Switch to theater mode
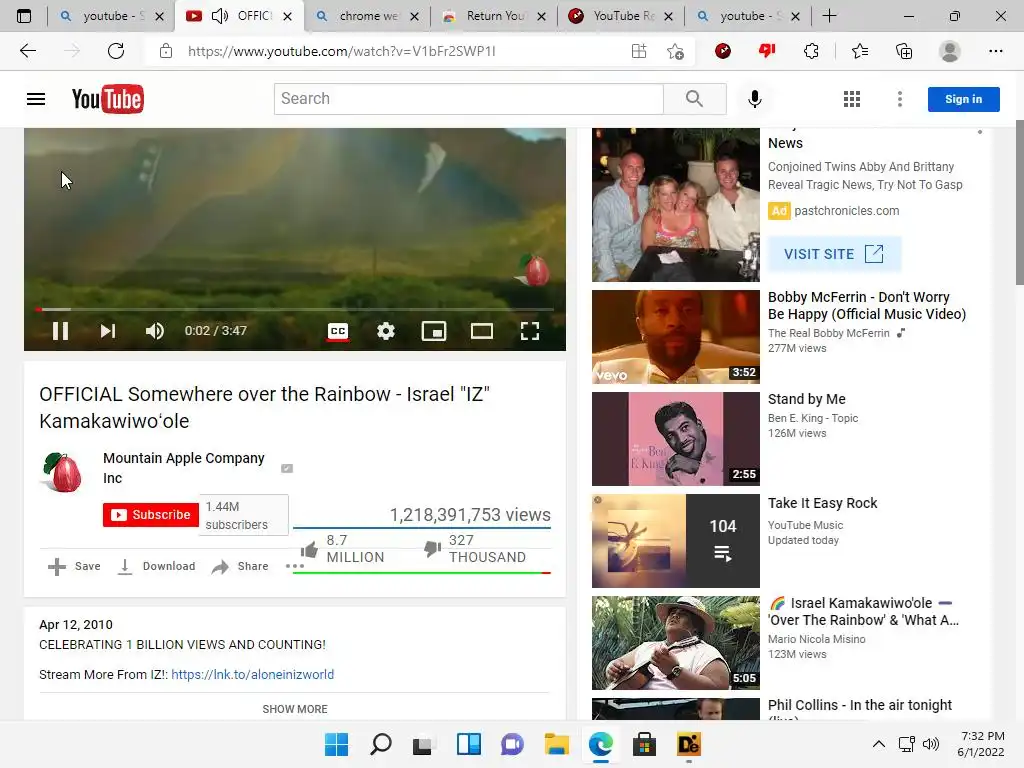Screen dimensions: 1024x768 482,331
